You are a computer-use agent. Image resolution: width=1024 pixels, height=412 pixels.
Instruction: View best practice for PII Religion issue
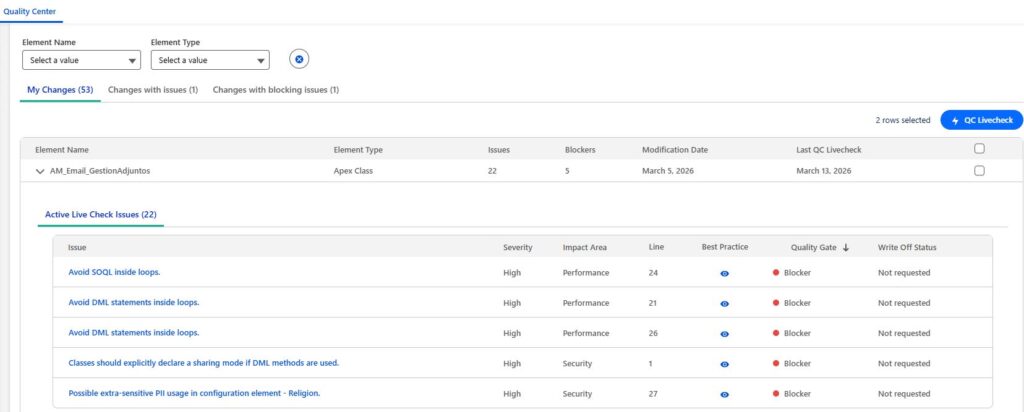tap(725, 394)
